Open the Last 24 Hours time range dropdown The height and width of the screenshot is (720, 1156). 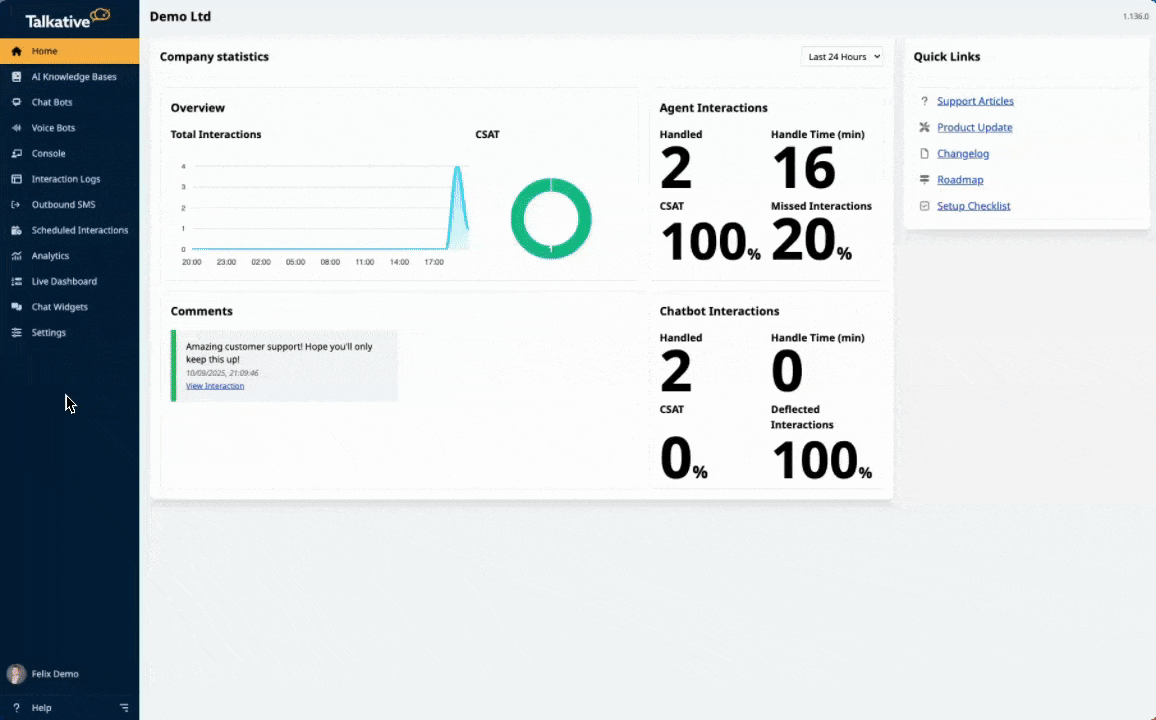(x=844, y=57)
